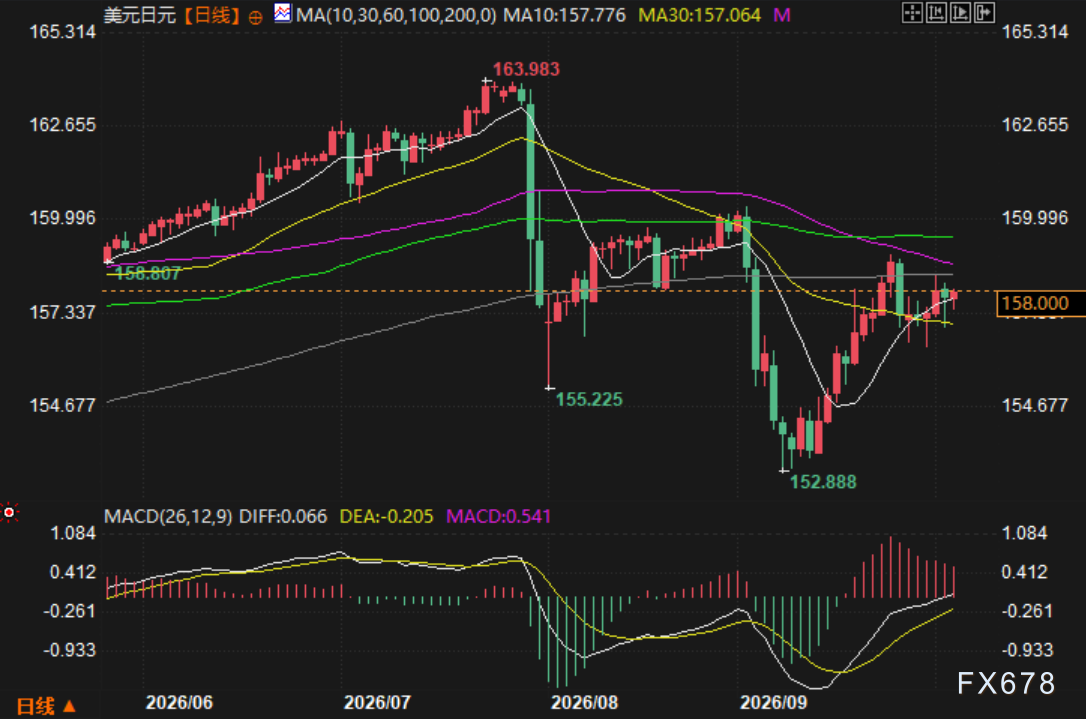Click 157.337 on the left price axis
Viewport: 1086px width, 719px height.
[62, 312]
